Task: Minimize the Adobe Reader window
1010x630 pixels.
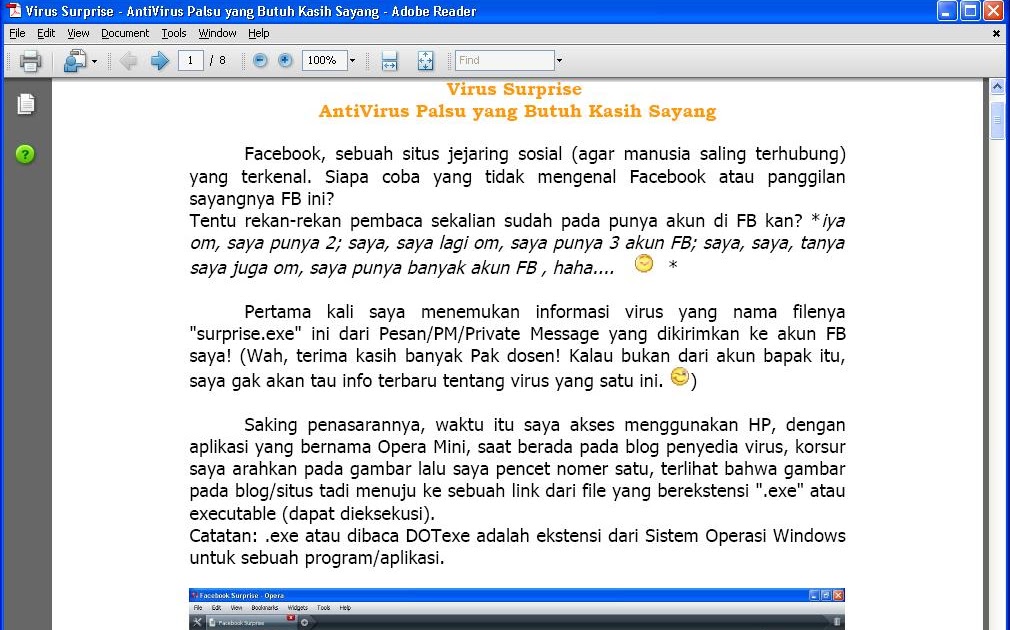Action: pos(947,11)
